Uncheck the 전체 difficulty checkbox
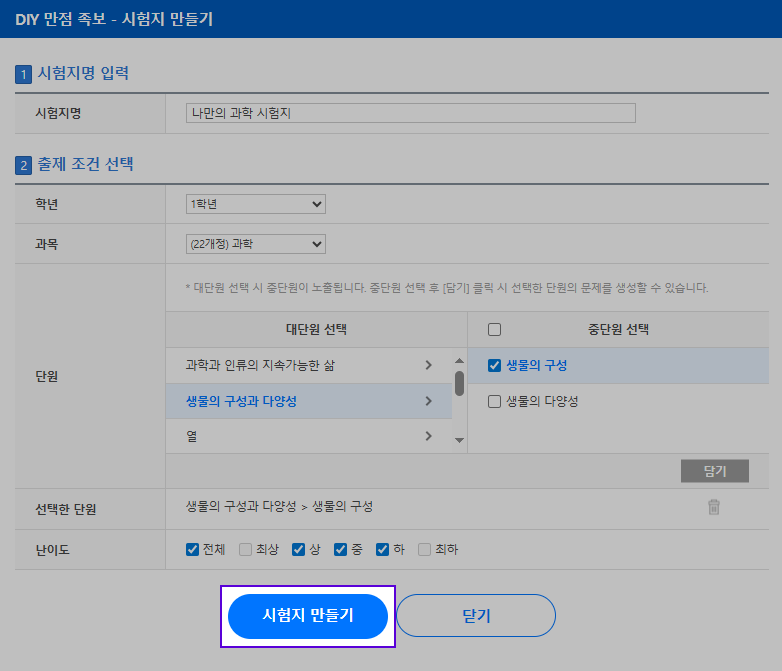 [x=193, y=549]
